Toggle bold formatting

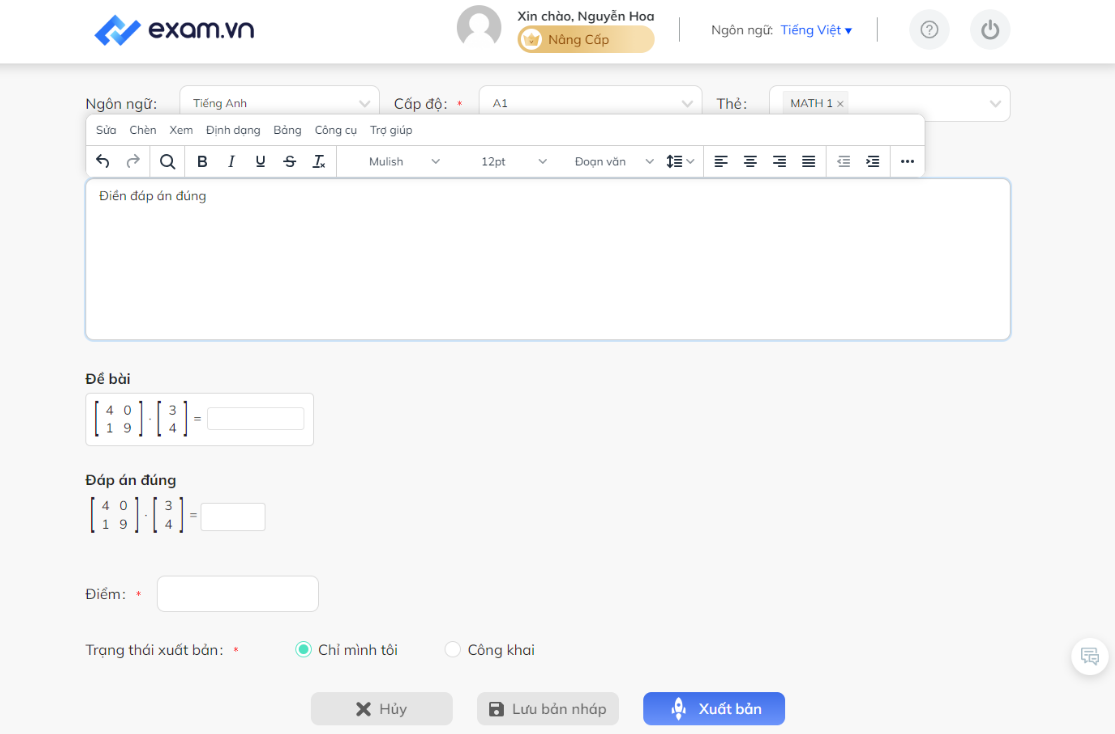(x=202, y=161)
